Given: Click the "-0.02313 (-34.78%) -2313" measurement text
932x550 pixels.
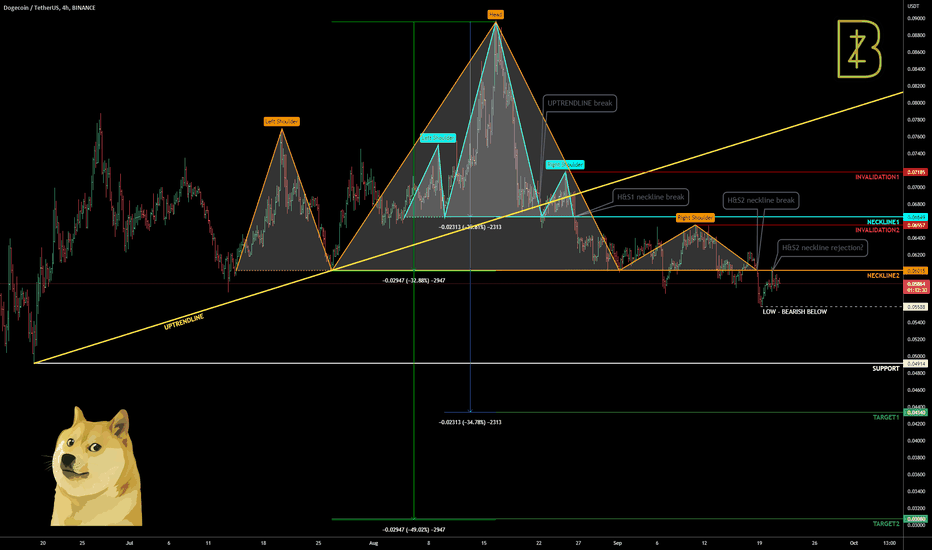Looking at the screenshot, I should 470,422.
